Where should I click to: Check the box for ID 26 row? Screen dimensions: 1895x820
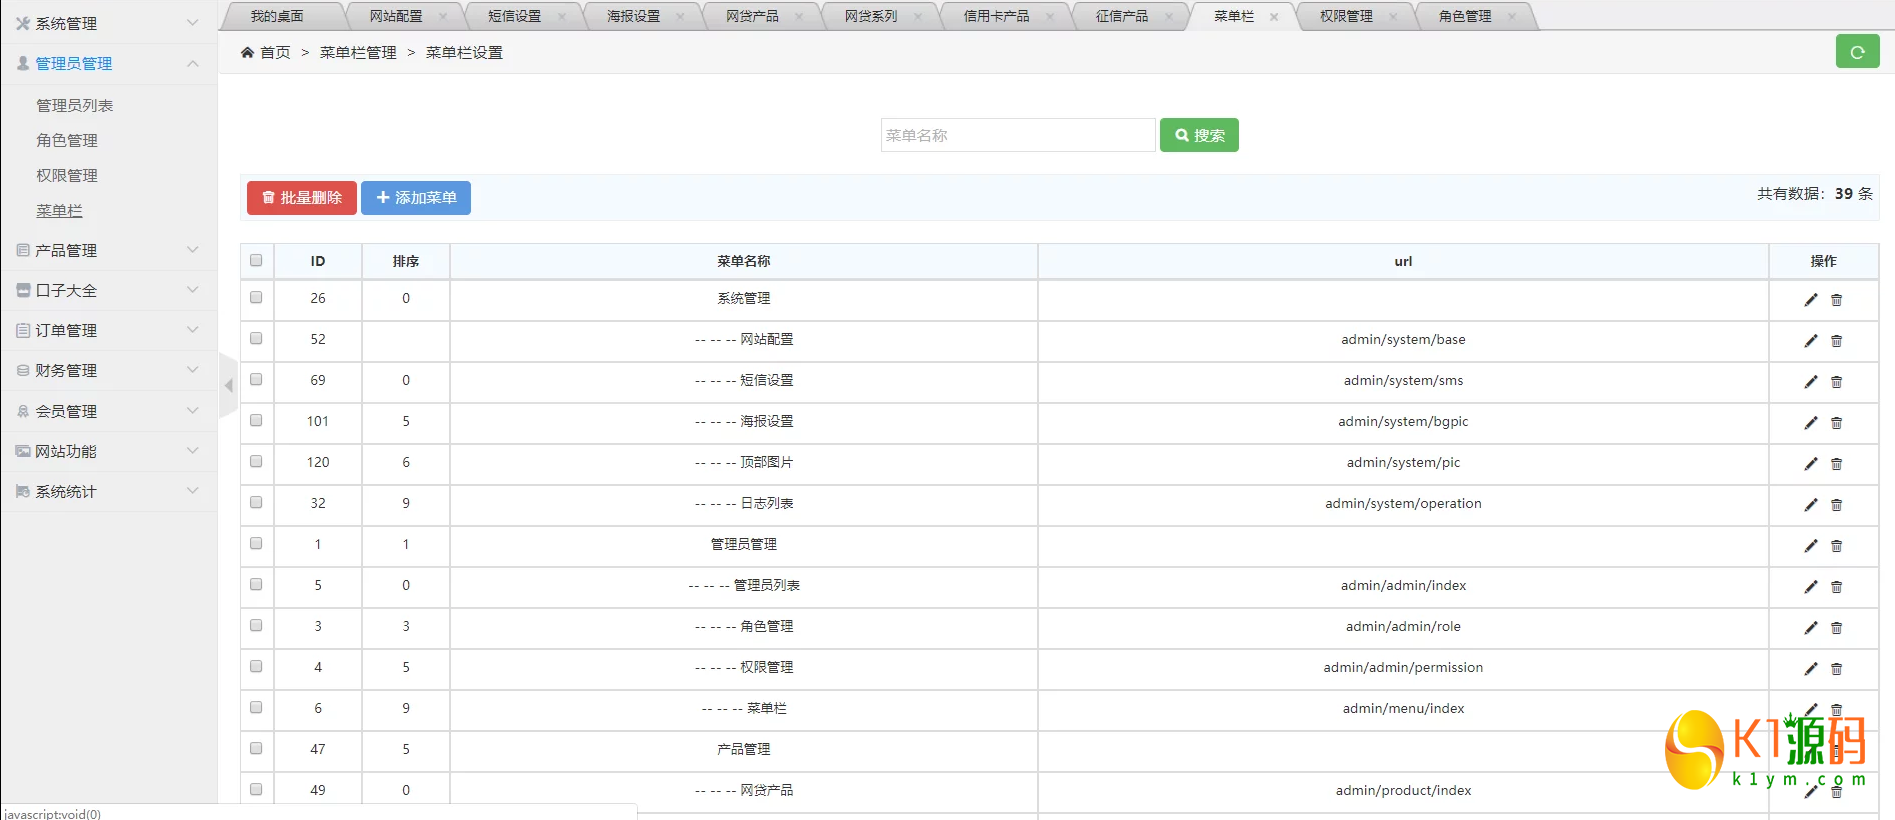click(256, 297)
